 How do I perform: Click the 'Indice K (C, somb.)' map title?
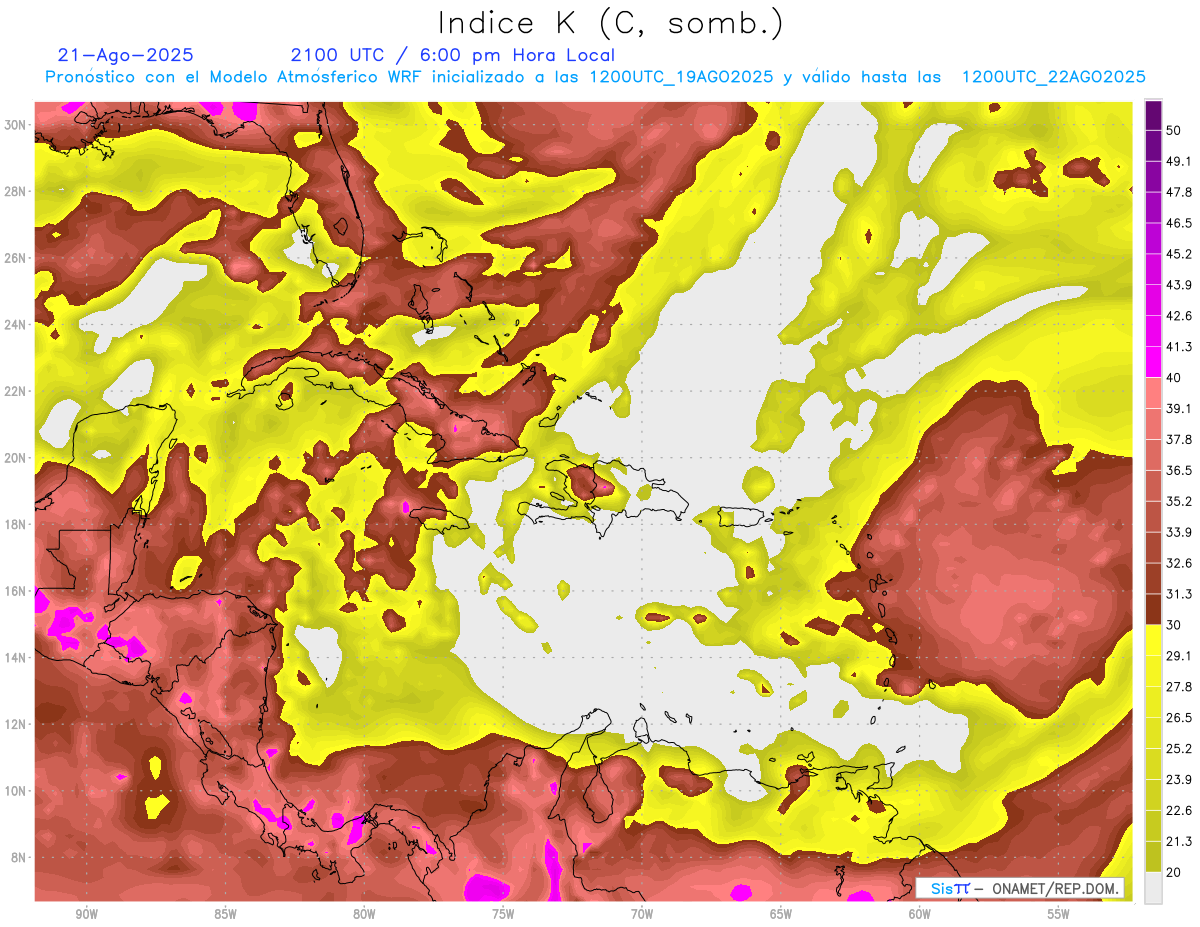click(611, 24)
